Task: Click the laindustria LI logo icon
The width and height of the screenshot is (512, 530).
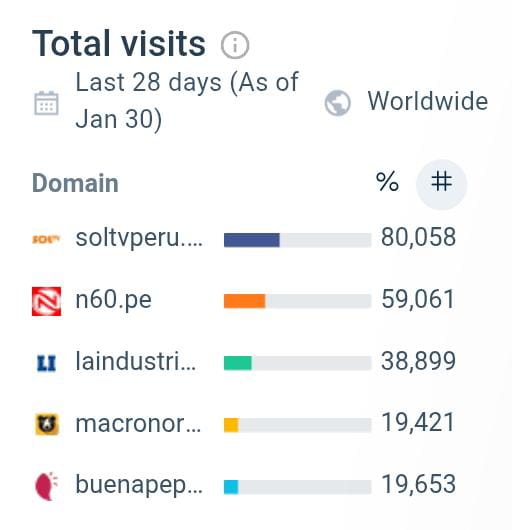Action: click(46, 363)
